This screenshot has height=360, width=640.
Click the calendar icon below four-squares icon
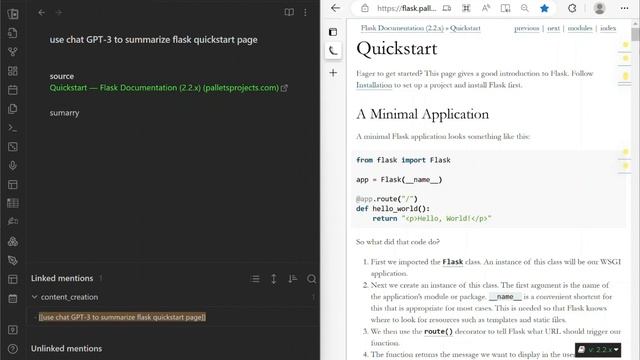pyautogui.click(x=13, y=90)
